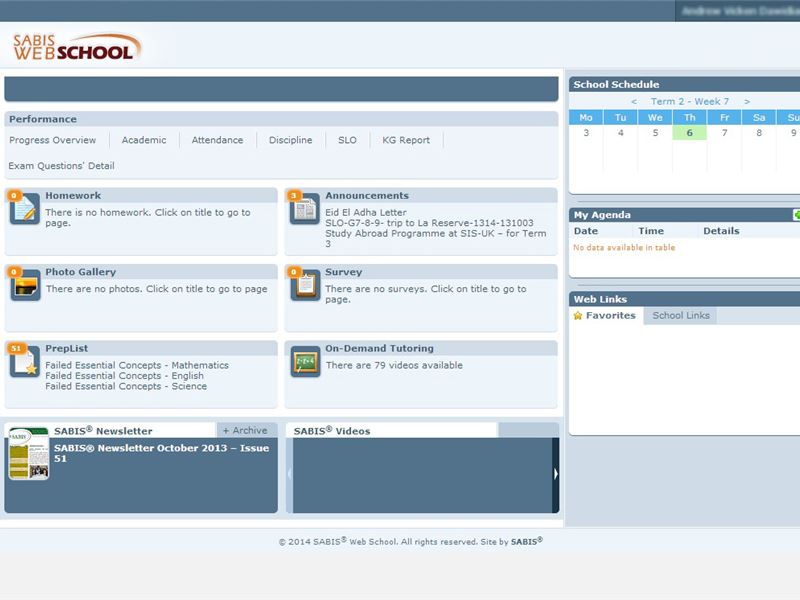
Task: Select the Favorites web links tab
Action: (606, 316)
